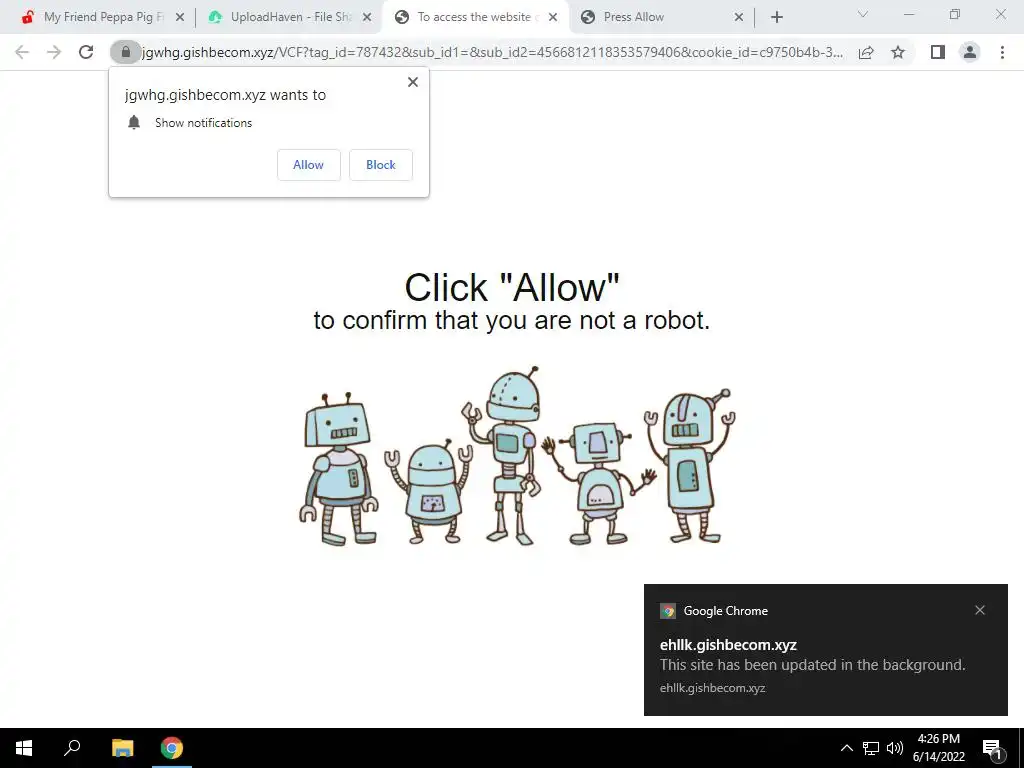View site information via the lock icon
The height and width of the screenshot is (768, 1024).
tap(125, 52)
